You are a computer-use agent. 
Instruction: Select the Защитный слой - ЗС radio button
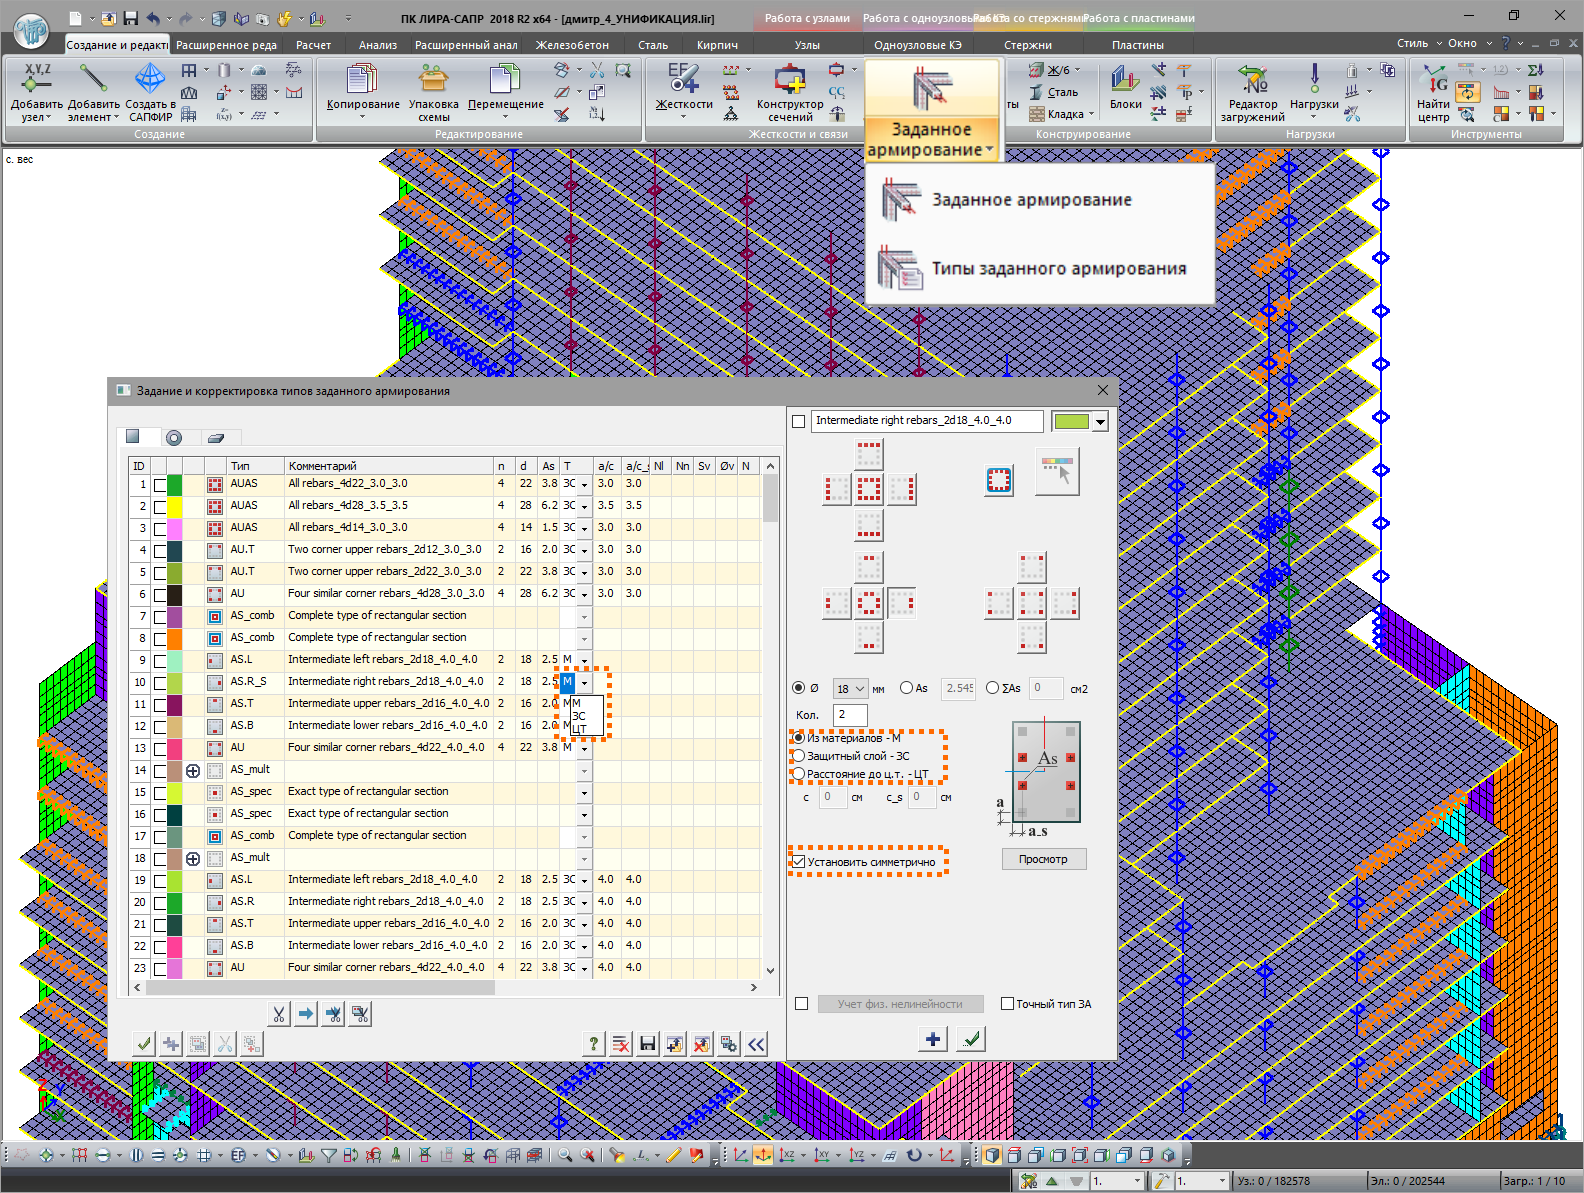coord(799,756)
